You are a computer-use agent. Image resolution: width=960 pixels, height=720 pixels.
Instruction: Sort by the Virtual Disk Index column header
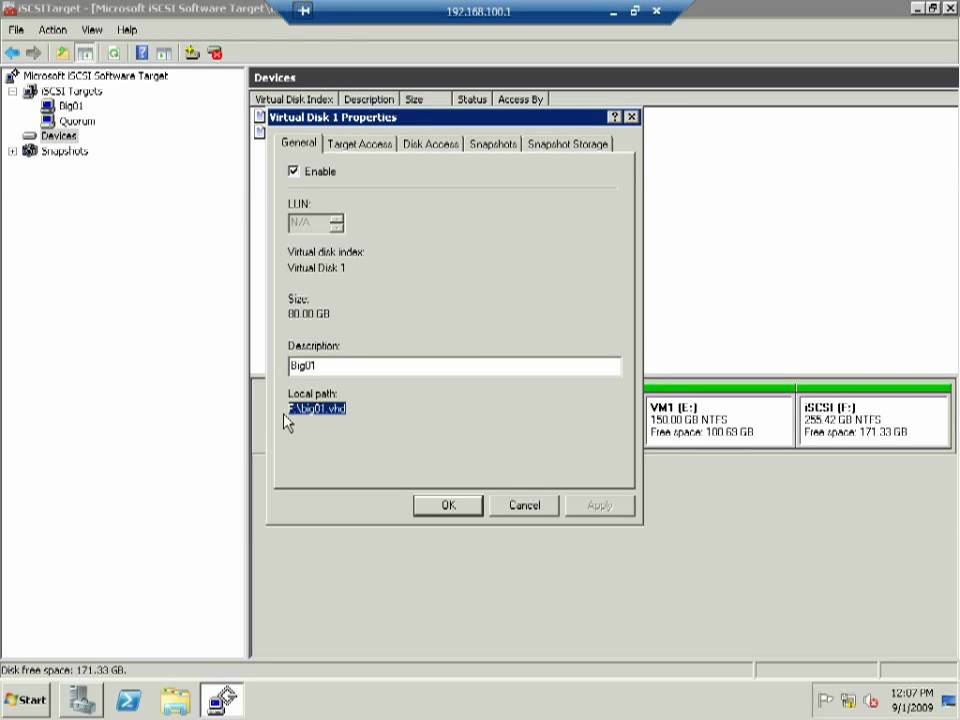(294, 99)
